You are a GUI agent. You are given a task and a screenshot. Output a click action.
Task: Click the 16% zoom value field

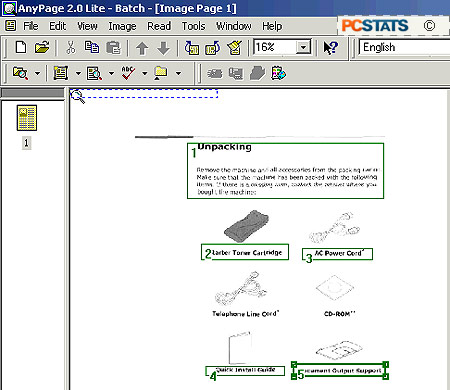pyautogui.click(x=275, y=47)
